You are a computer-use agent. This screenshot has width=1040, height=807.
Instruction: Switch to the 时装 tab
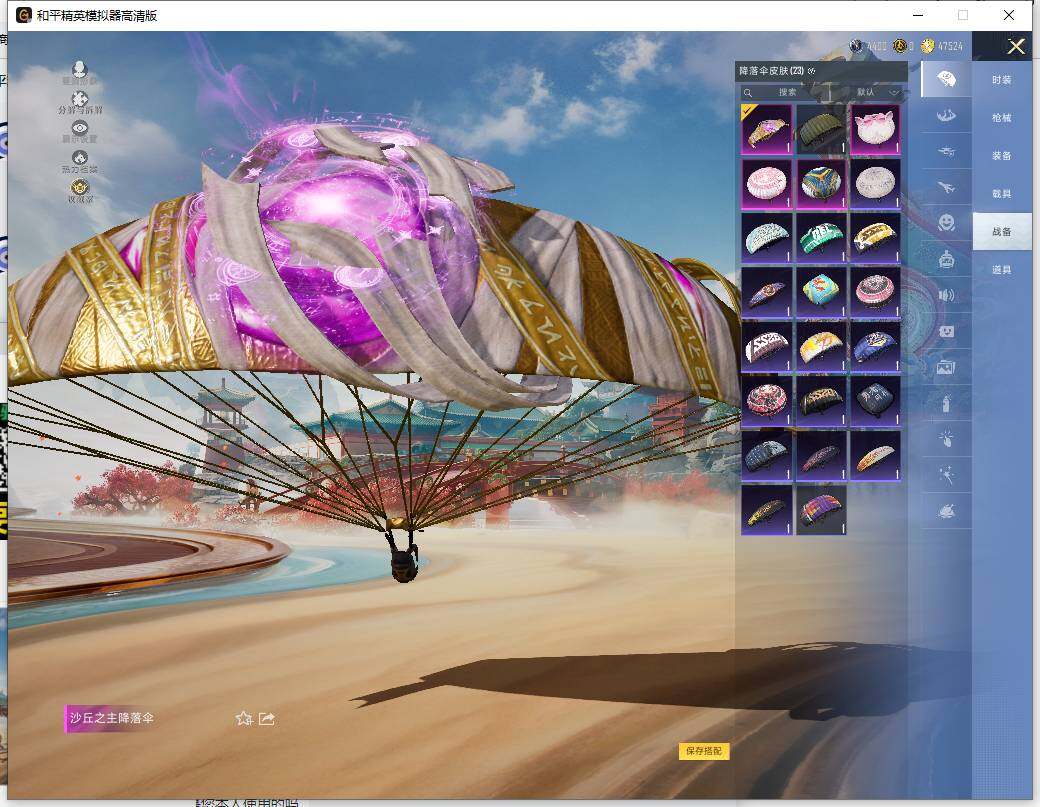point(1001,80)
